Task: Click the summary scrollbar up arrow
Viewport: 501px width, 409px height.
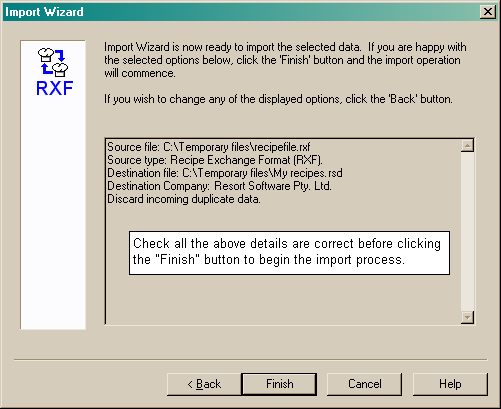Action: (467, 146)
